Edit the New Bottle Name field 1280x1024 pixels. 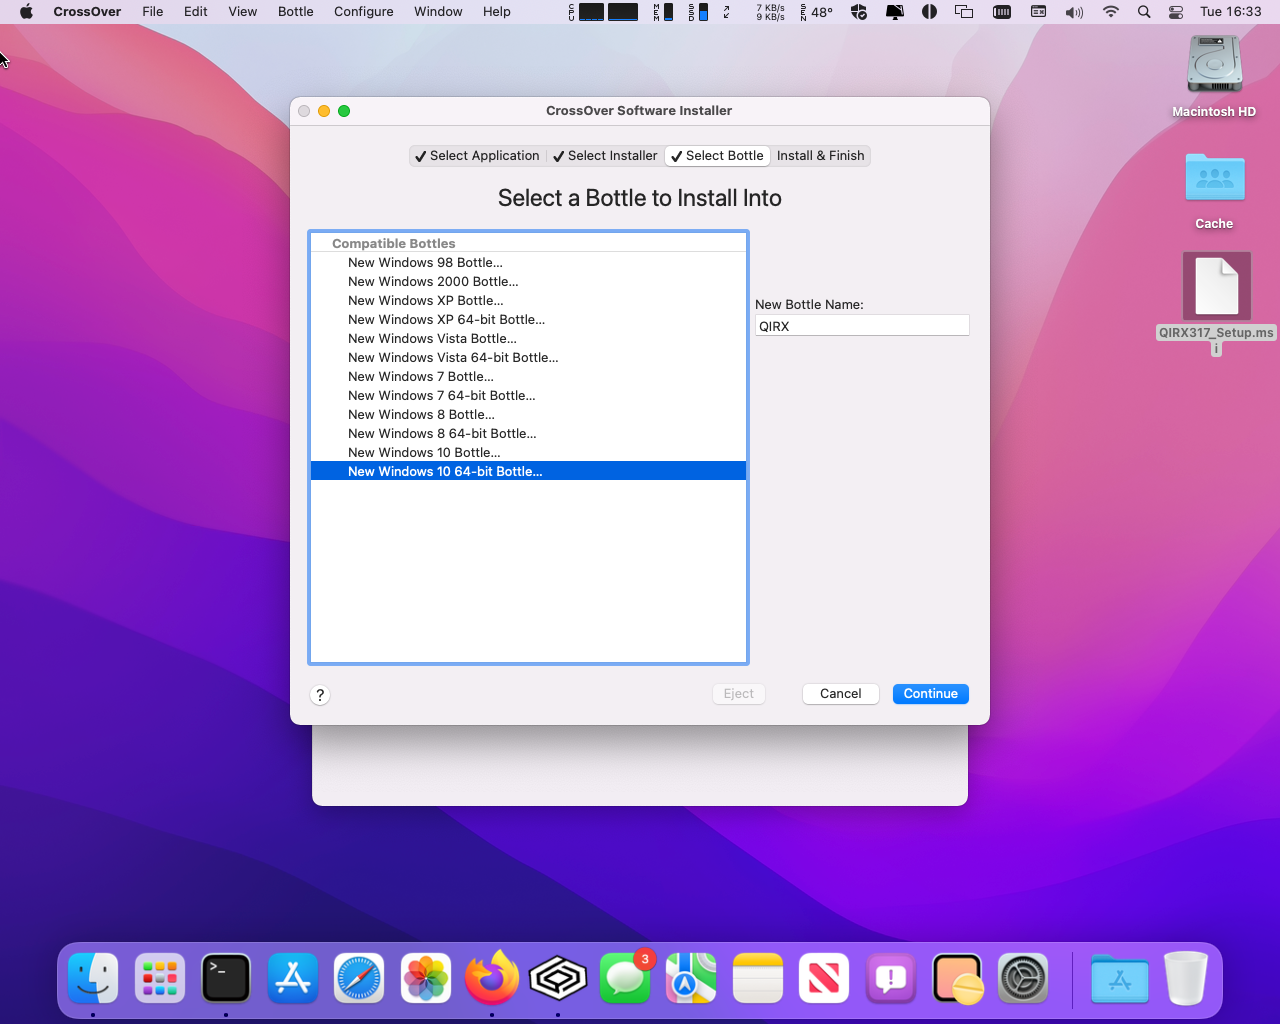tap(862, 326)
